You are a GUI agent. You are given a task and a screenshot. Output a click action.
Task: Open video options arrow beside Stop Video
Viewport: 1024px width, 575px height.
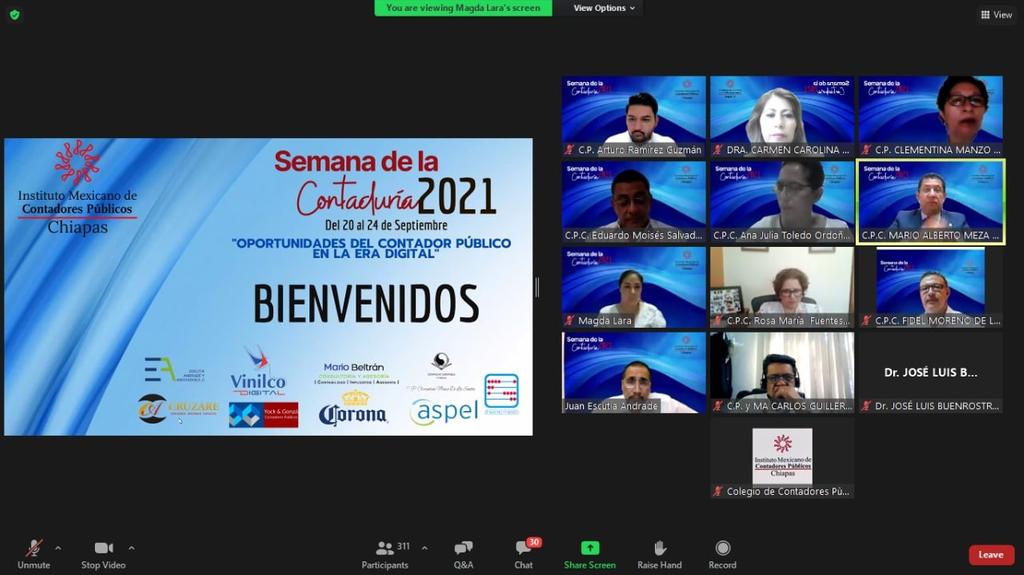[131, 548]
